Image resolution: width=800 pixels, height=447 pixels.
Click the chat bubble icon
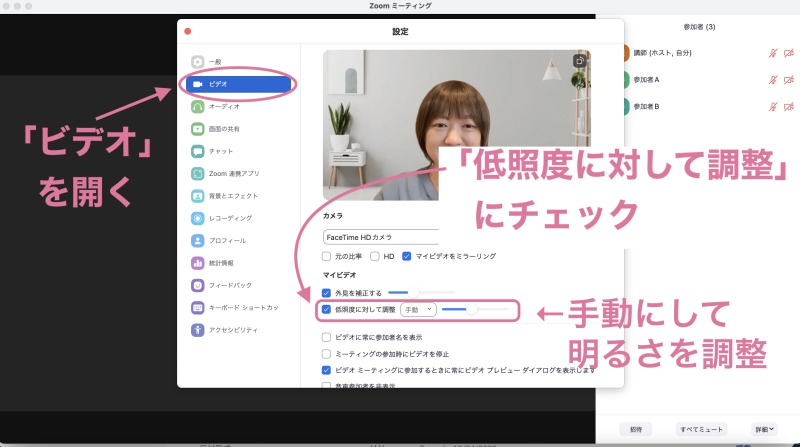point(197,152)
